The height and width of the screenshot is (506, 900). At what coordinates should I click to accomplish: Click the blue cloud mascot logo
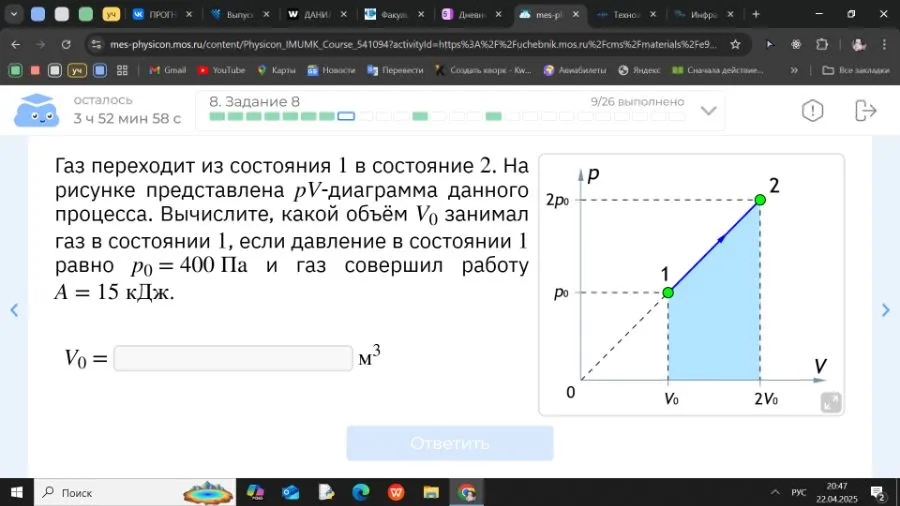point(36,110)
